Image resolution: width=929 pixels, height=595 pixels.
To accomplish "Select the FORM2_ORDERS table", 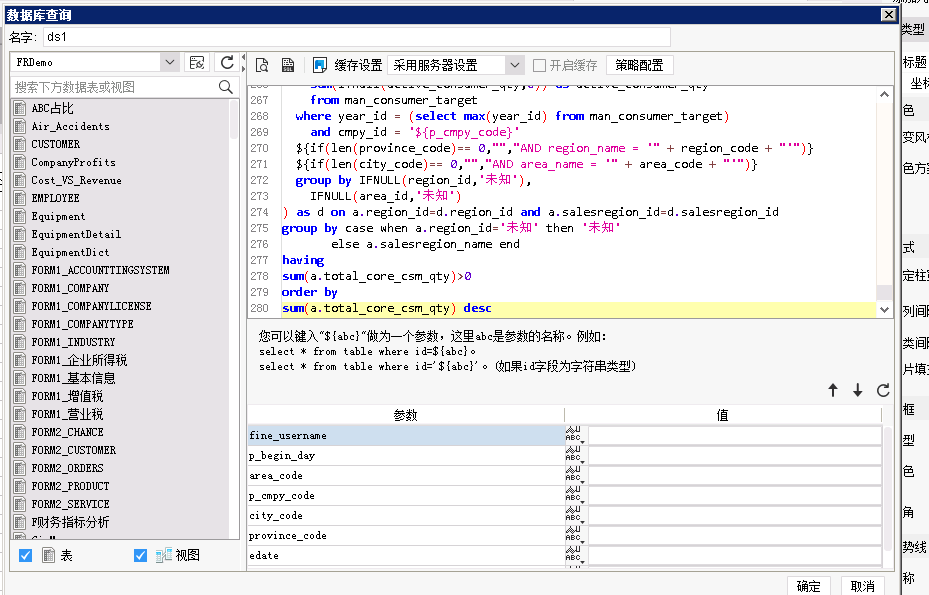I will point(67,468).
